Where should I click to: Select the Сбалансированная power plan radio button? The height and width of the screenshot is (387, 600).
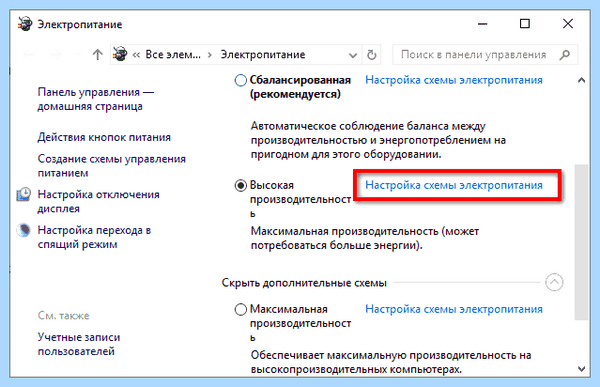click(240, 80)
